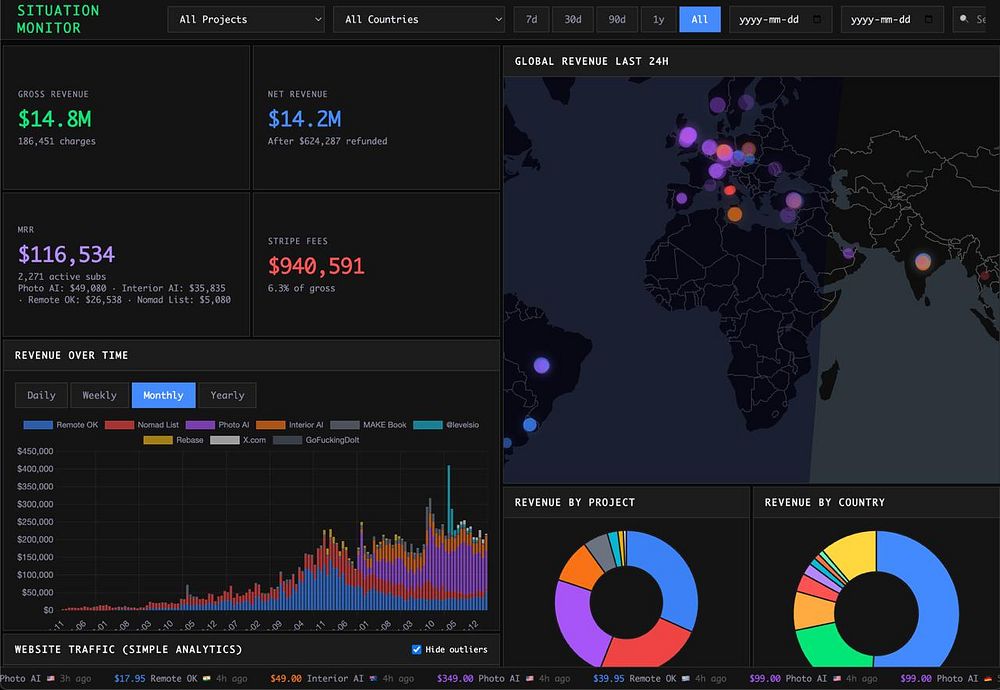Click the blue slice of Revenue by Project donut
The width and height of the screenshot is (1000, 690).
tap(670, 574)
